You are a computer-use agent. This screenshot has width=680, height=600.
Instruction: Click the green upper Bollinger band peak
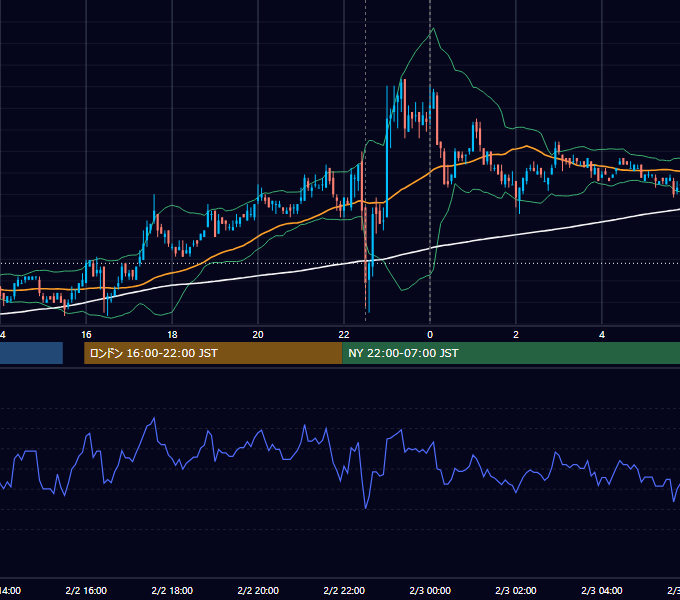[433, 29]
